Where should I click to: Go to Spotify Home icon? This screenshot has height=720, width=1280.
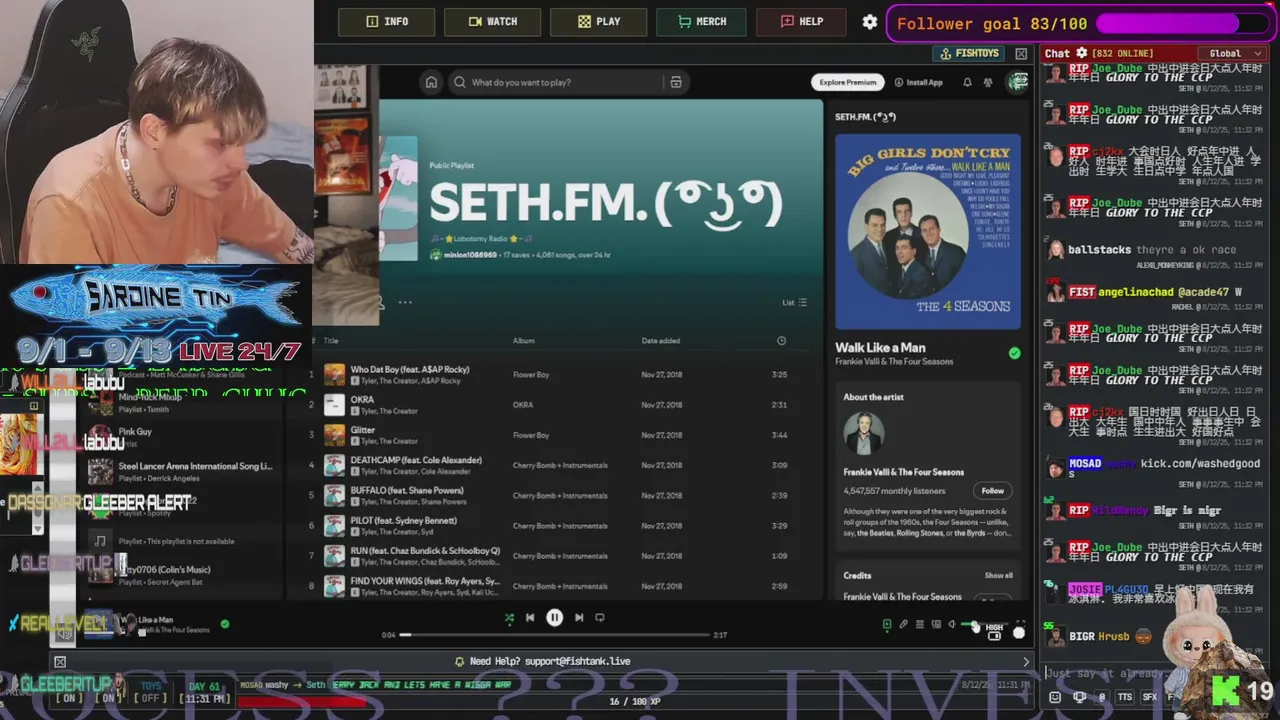click(x=431, y=82)
